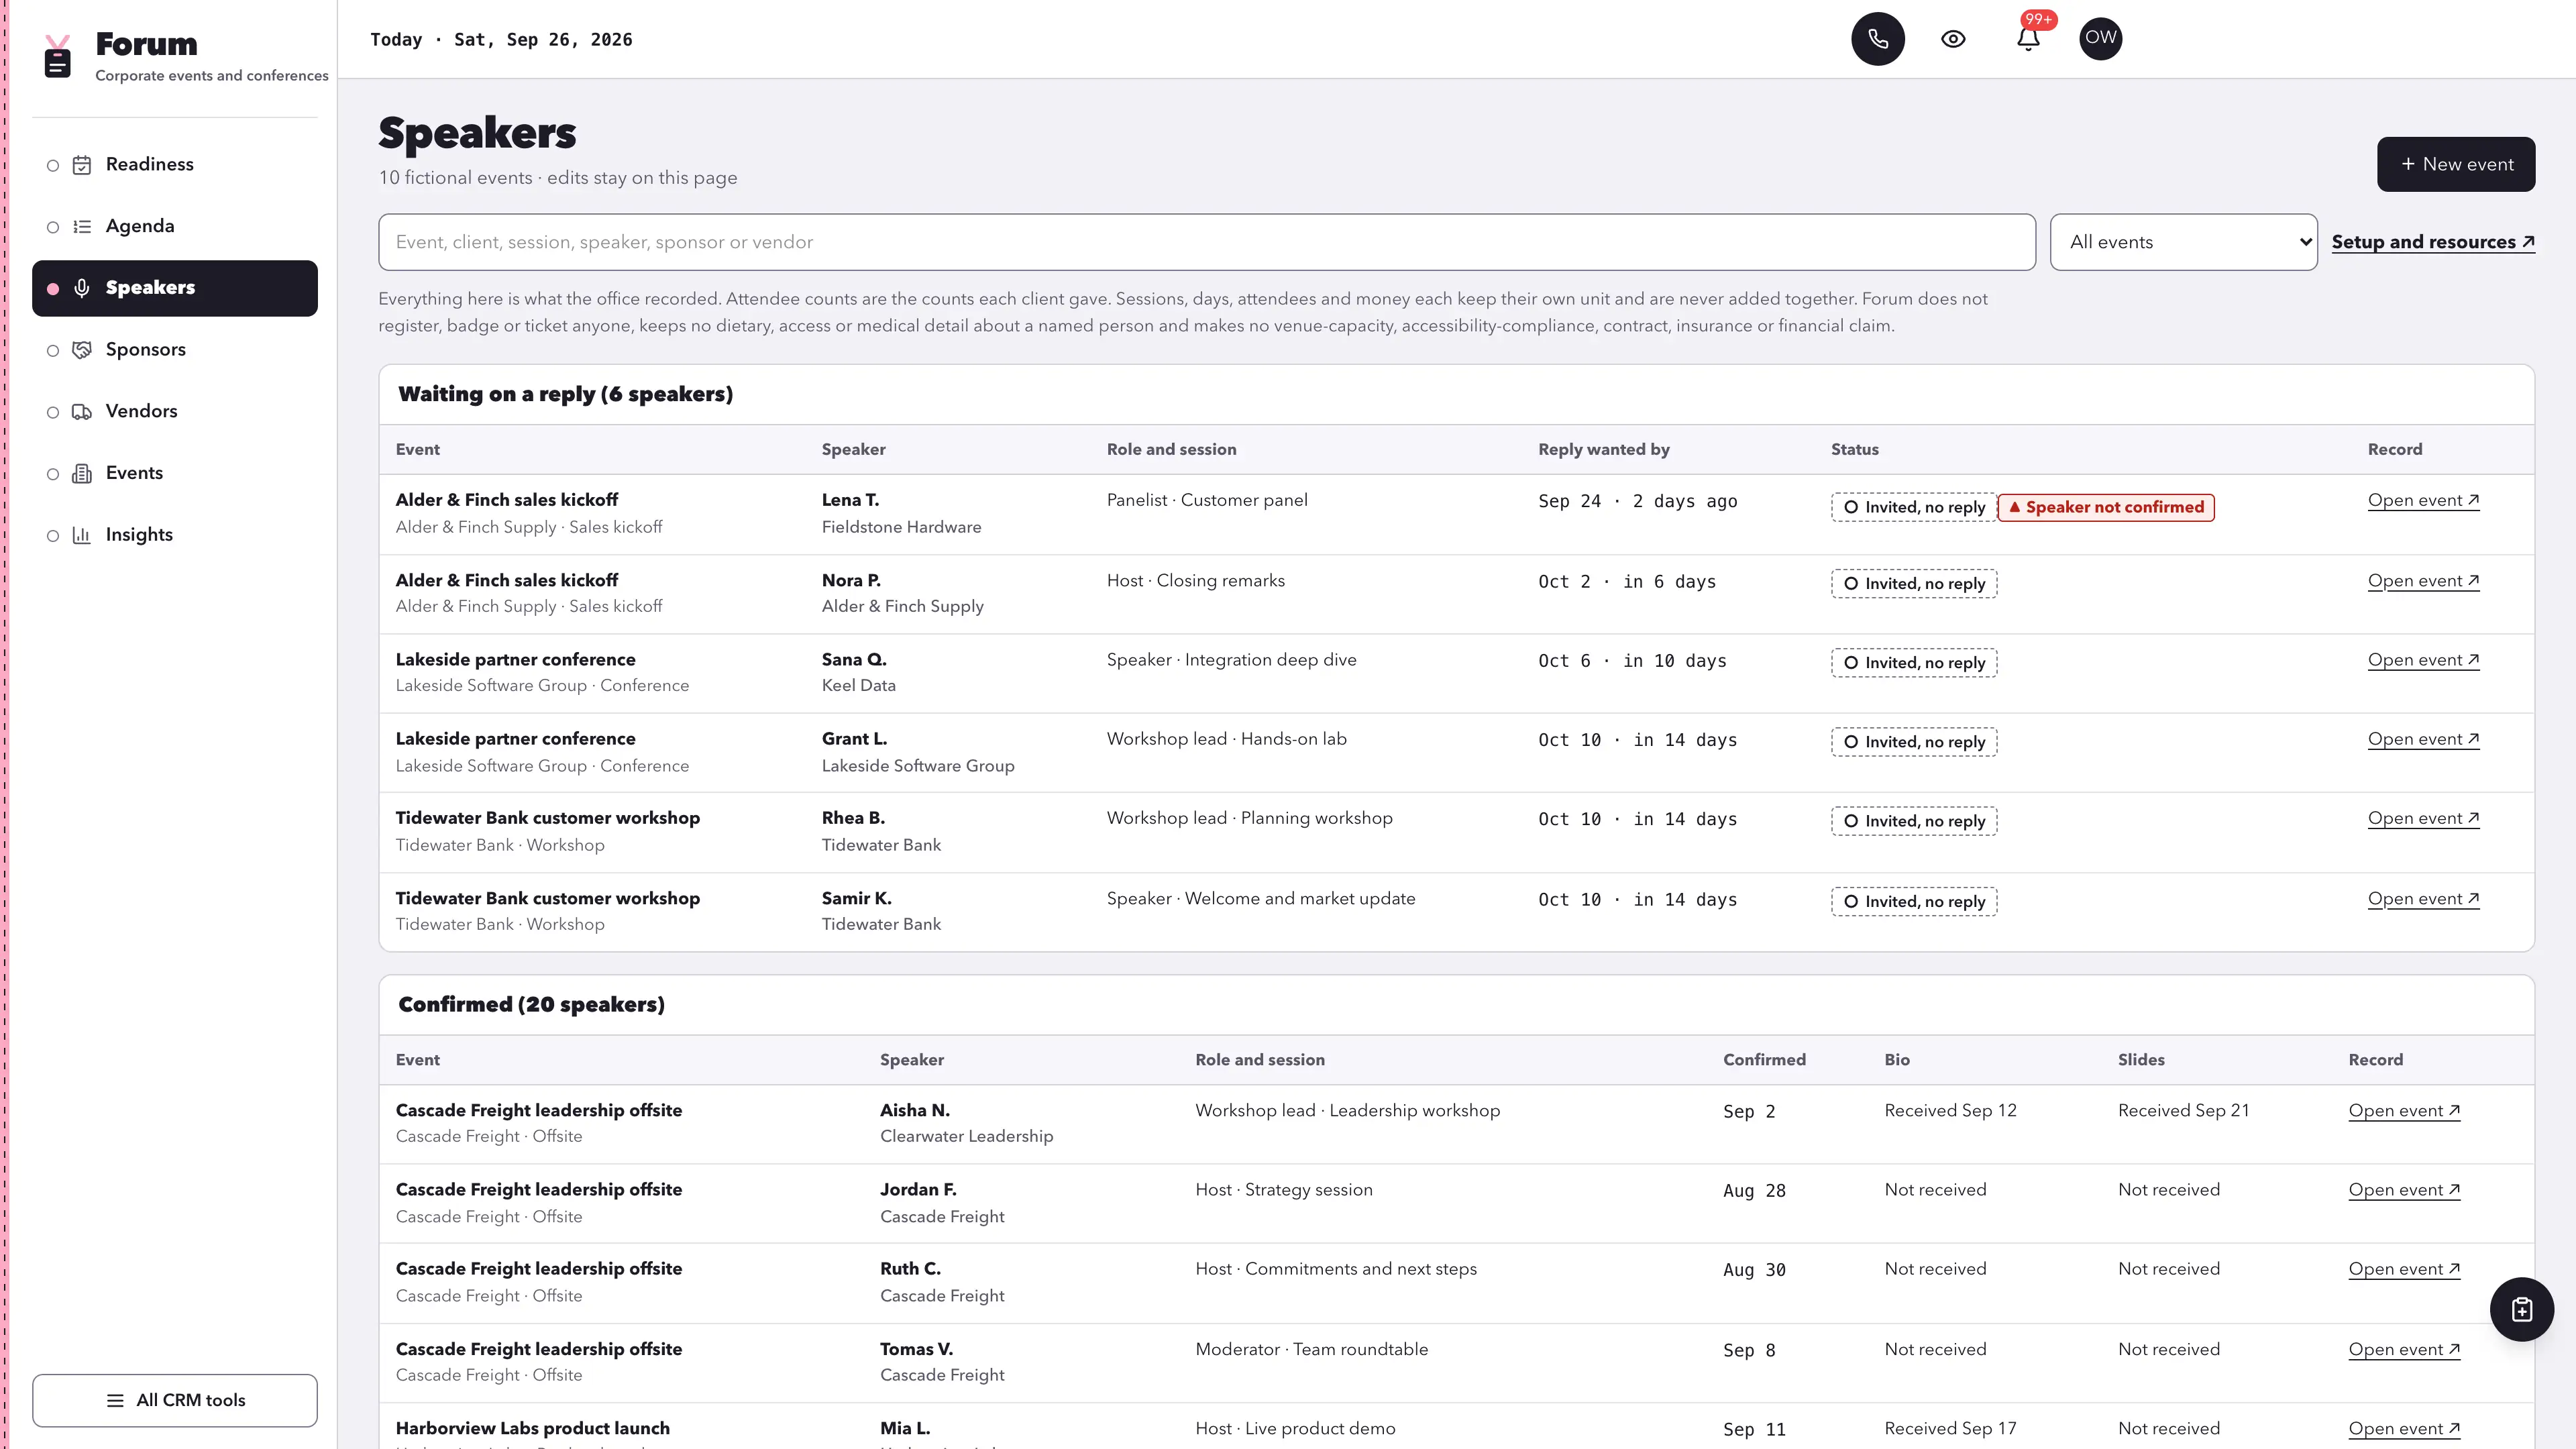This screenshot has height=1449, width=2576.
Task: Click 'Received Sep 21' slides cell
Action: 2184,1111
